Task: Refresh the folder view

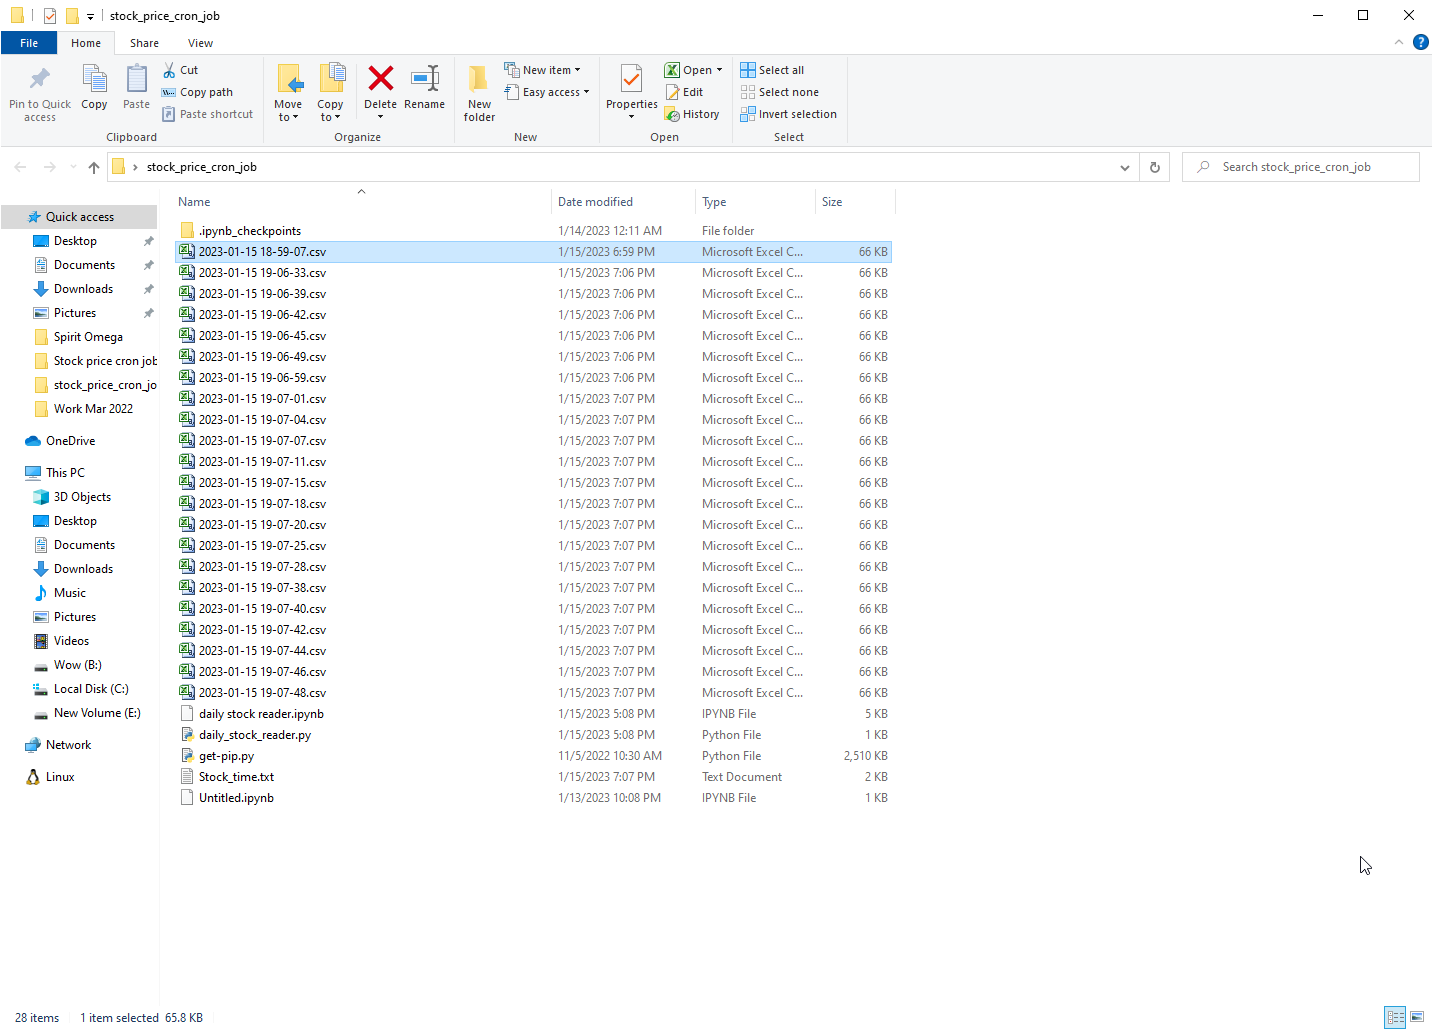Action: [x=1155, y=167]
